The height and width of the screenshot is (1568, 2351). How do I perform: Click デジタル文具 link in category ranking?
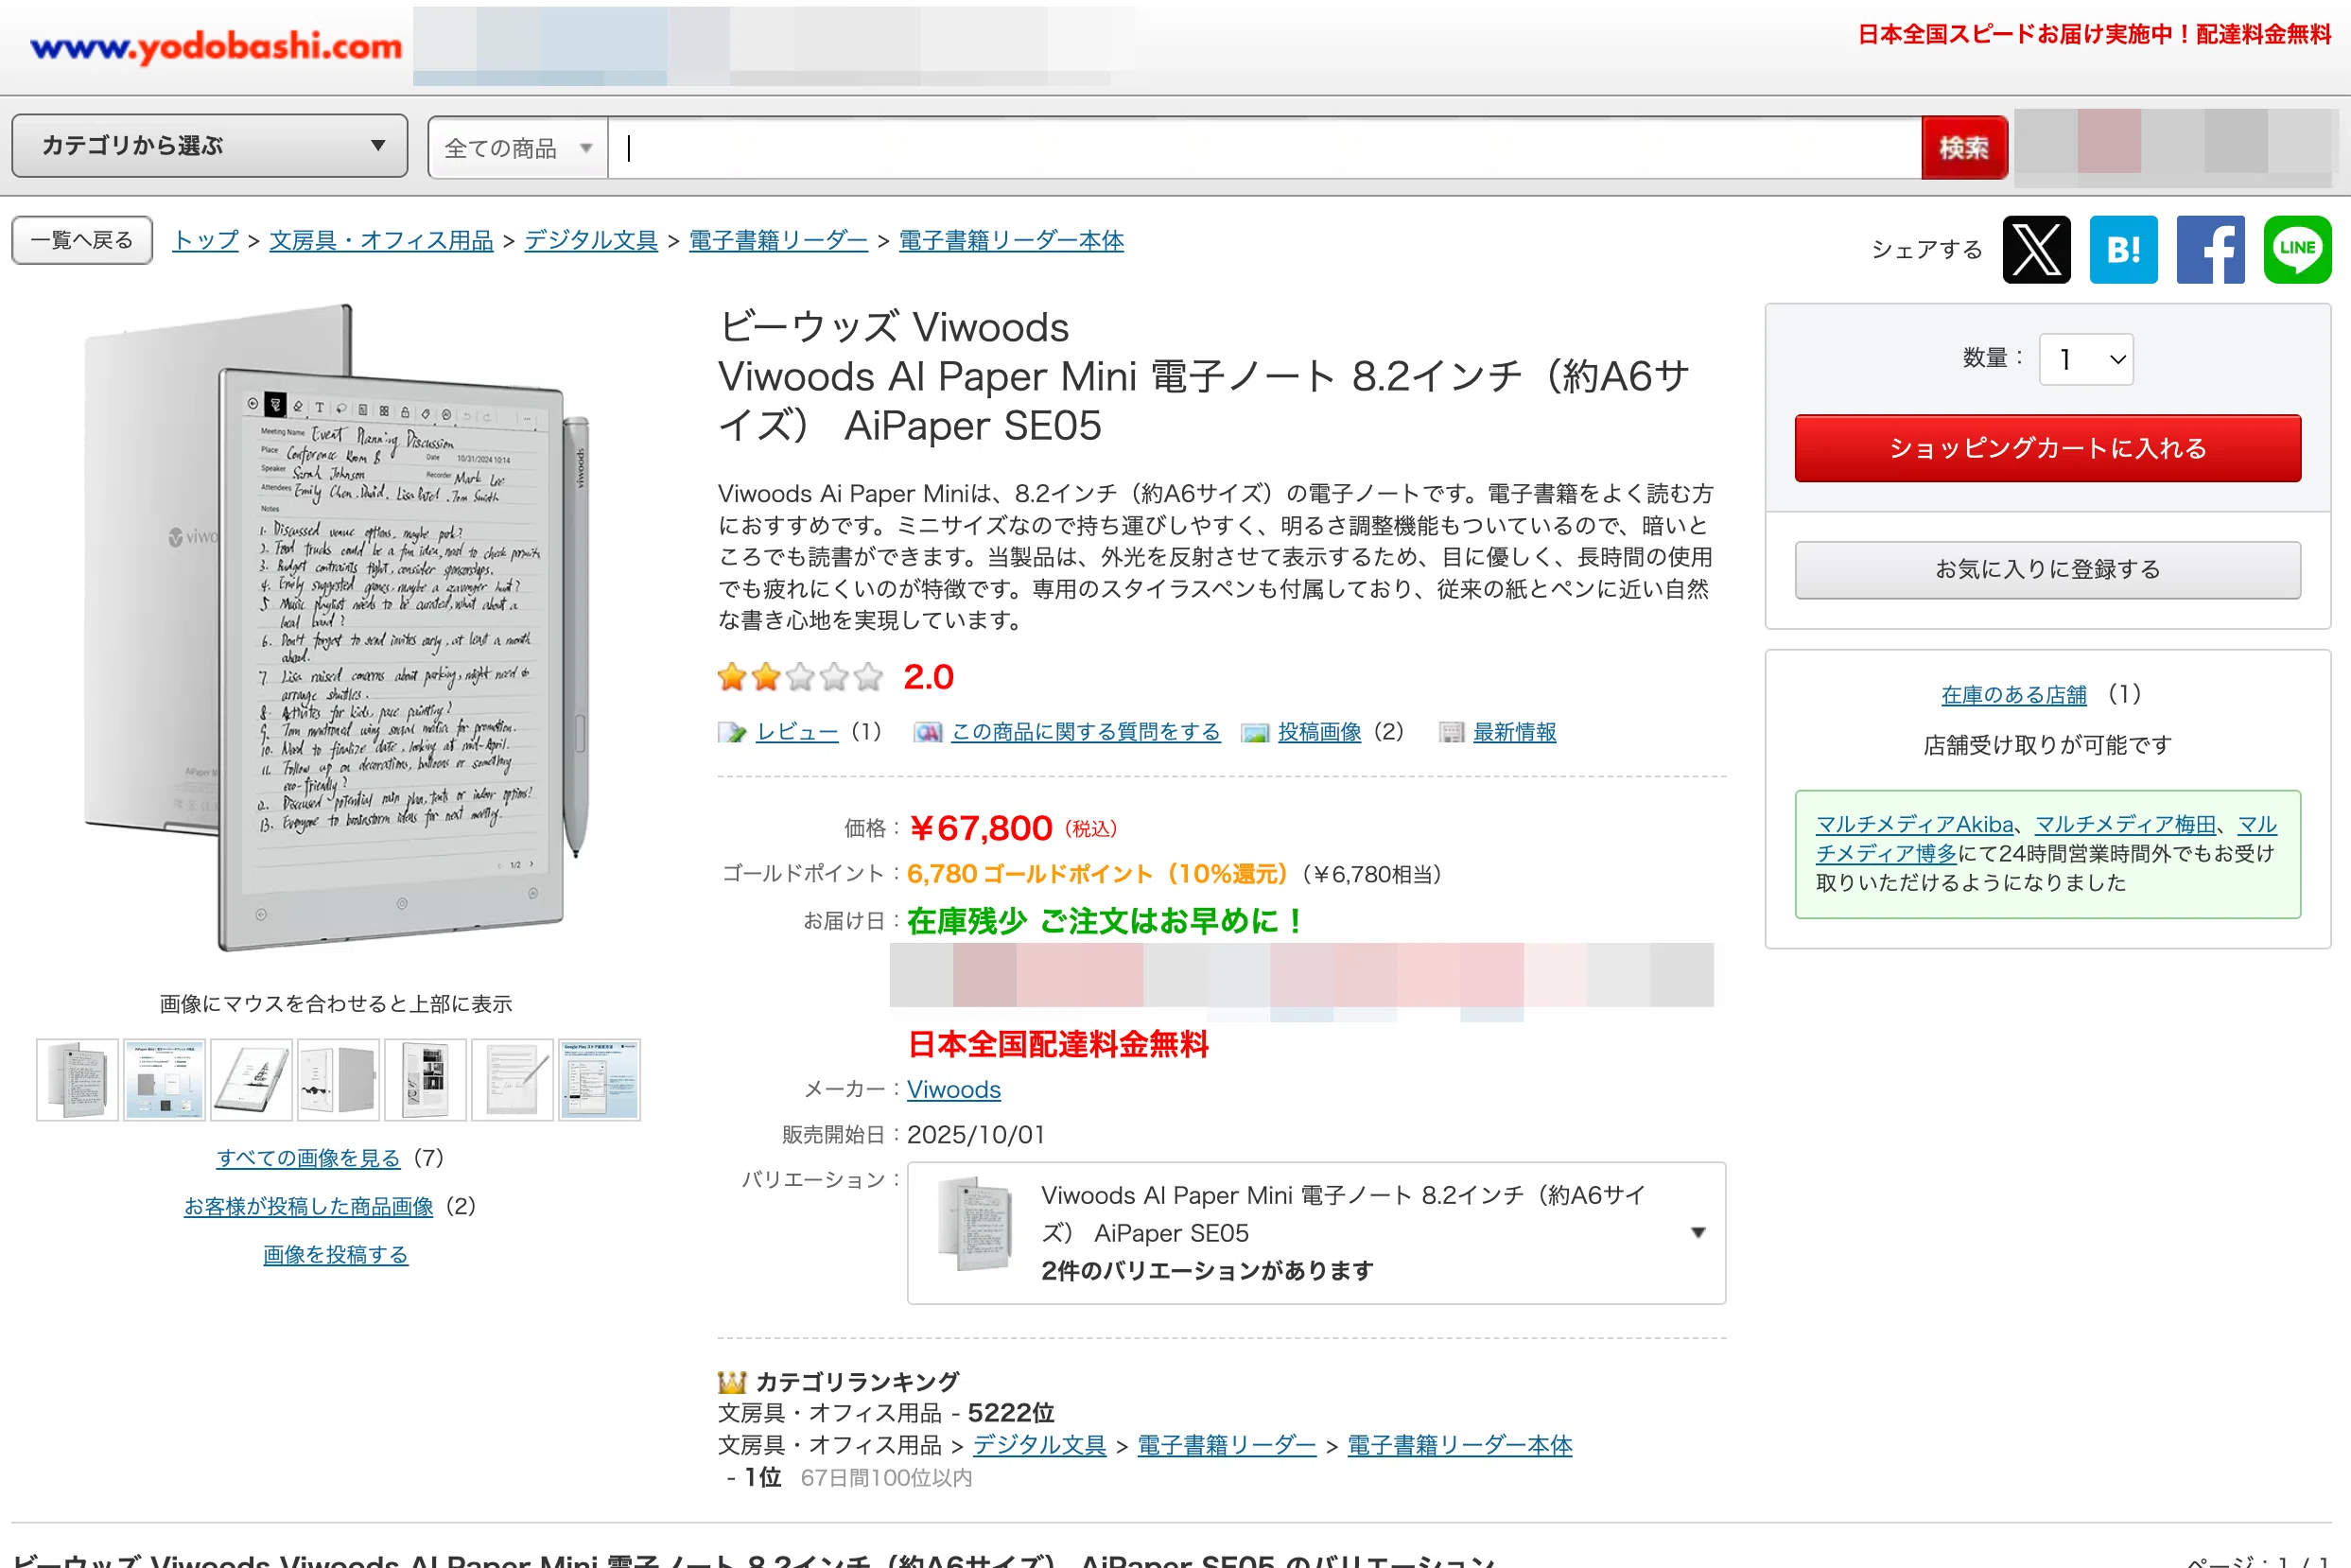coord(1039,1445)
